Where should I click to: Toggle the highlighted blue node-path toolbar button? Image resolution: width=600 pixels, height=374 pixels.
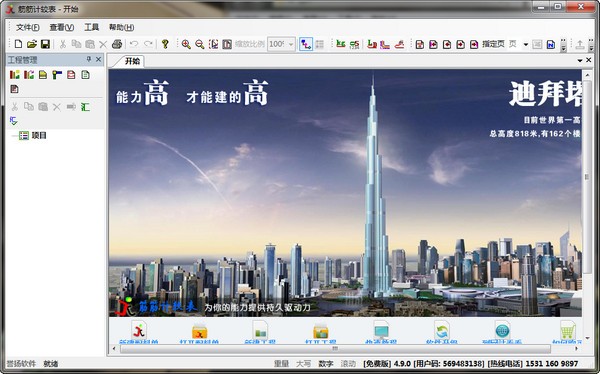point(306,44)
